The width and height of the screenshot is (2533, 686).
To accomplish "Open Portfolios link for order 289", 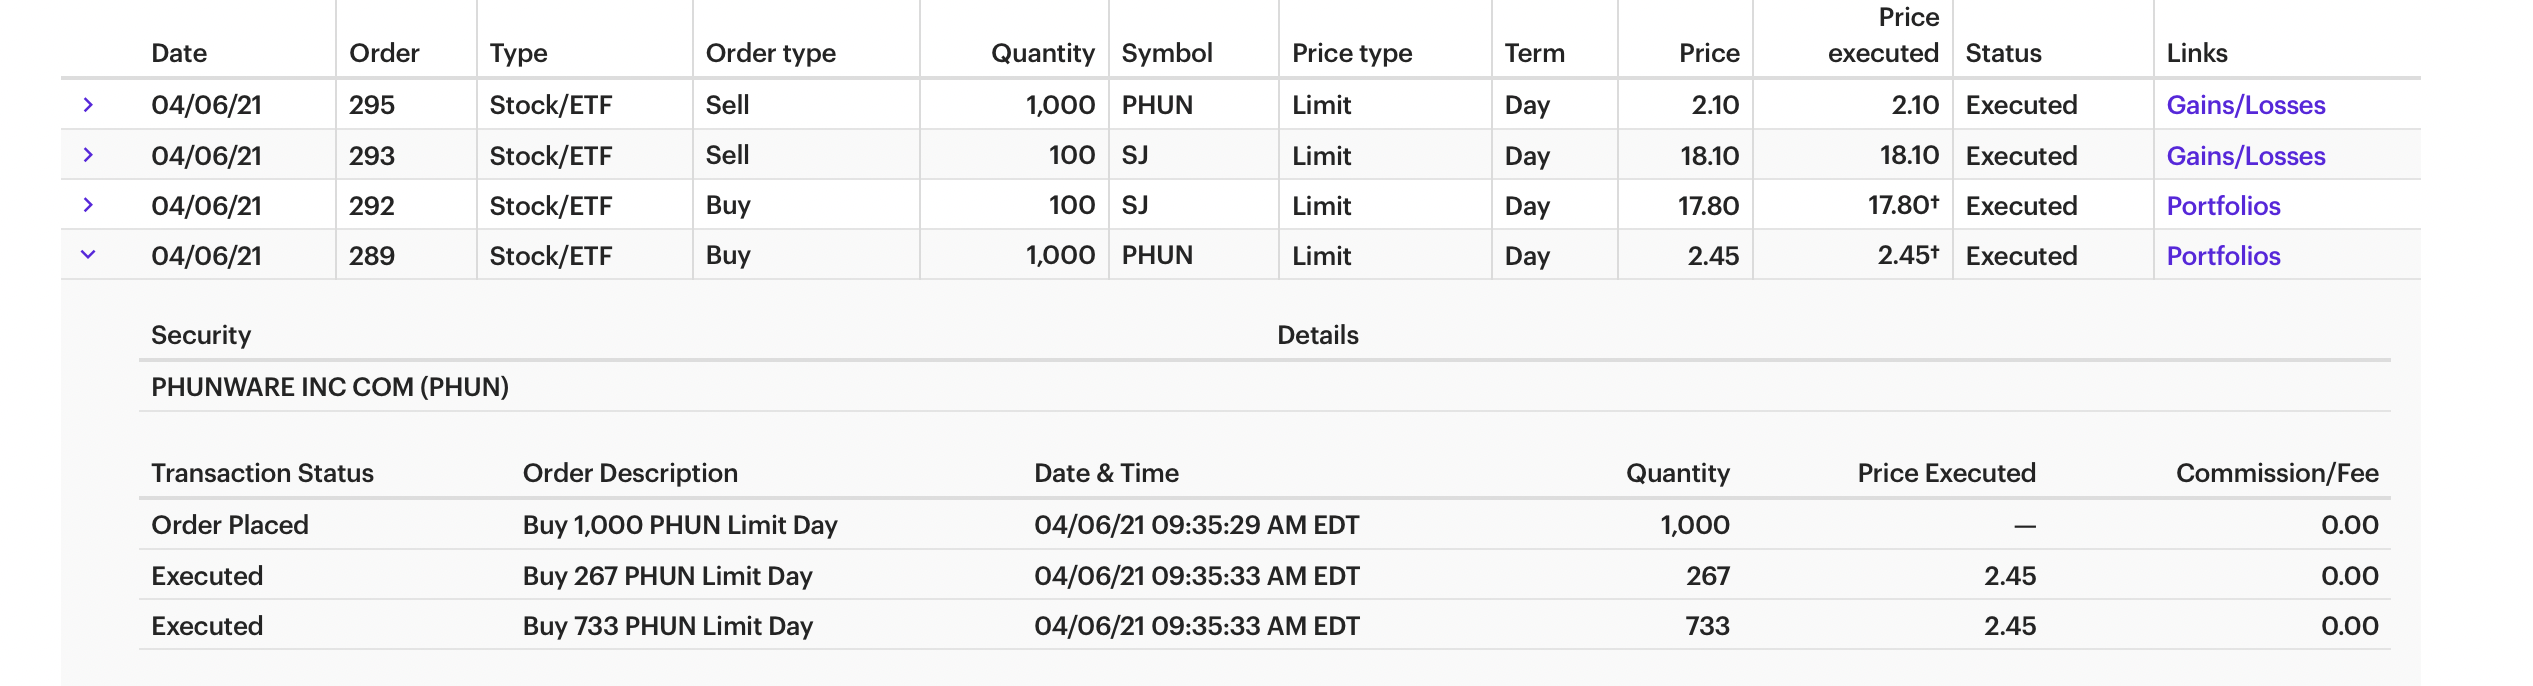I will (2223, 256).
